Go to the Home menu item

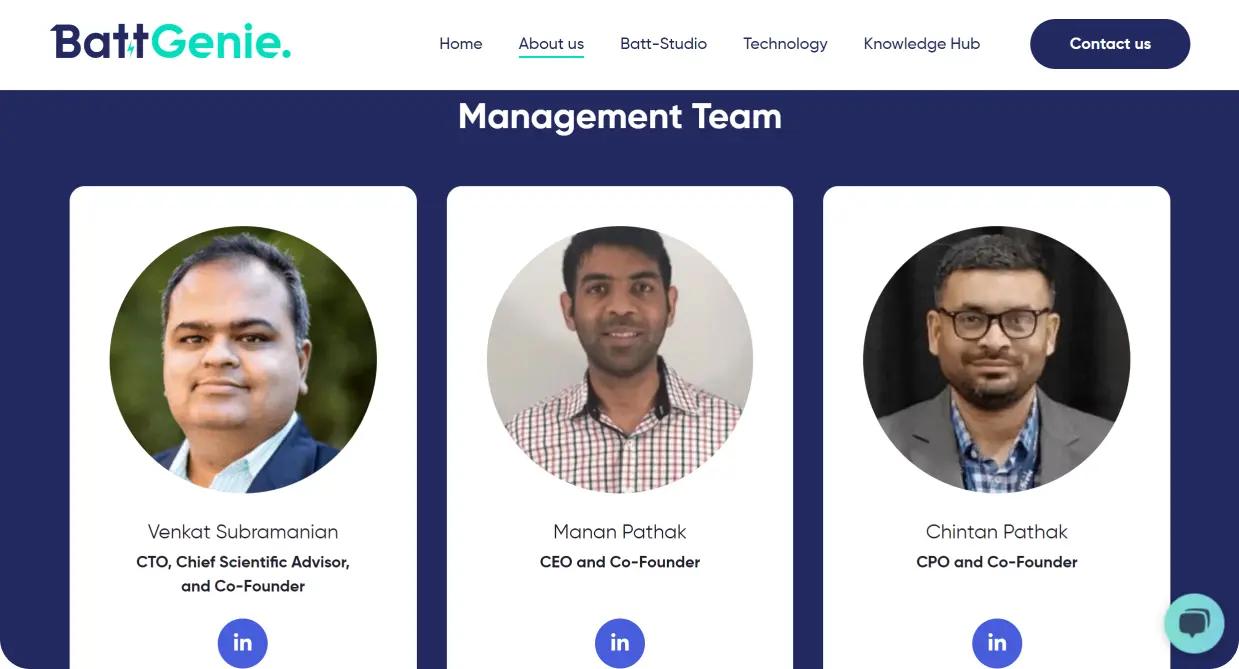[461, 44]
